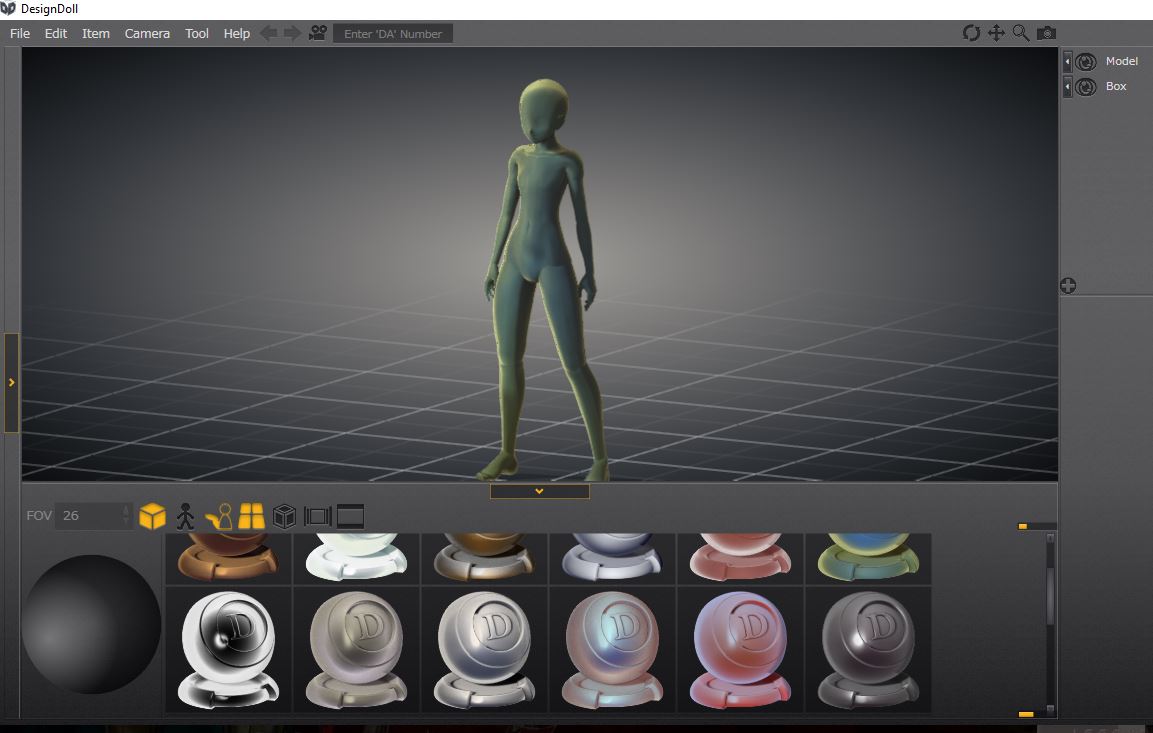Collapse the bottom panel chevron
Image resolution: width=1153 pixels, height=733 pixels.
539,491
